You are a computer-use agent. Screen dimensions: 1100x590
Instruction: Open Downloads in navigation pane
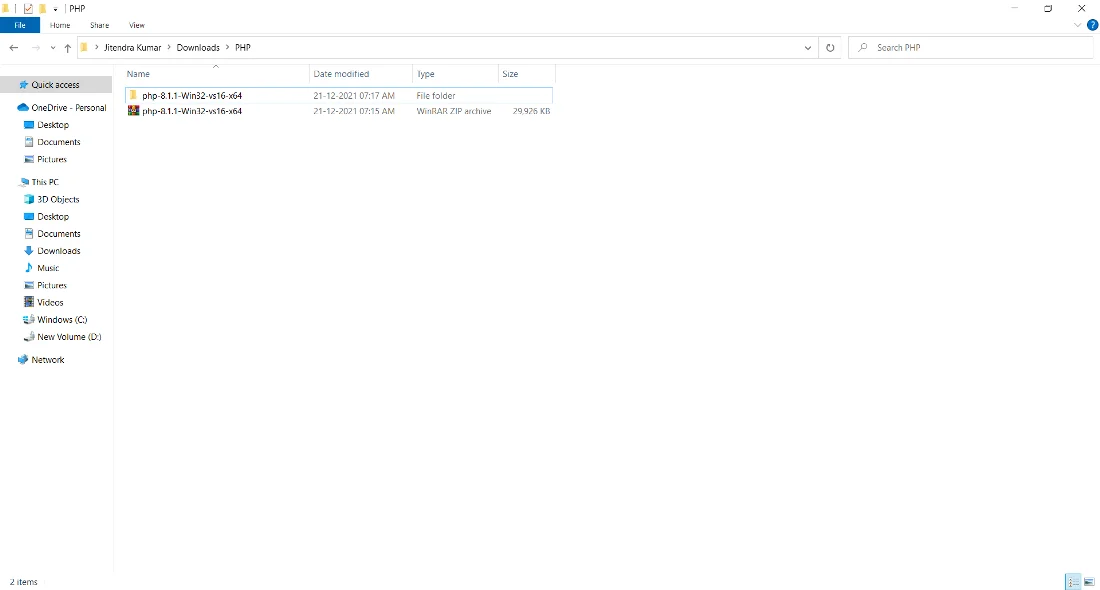click(58, 251)
